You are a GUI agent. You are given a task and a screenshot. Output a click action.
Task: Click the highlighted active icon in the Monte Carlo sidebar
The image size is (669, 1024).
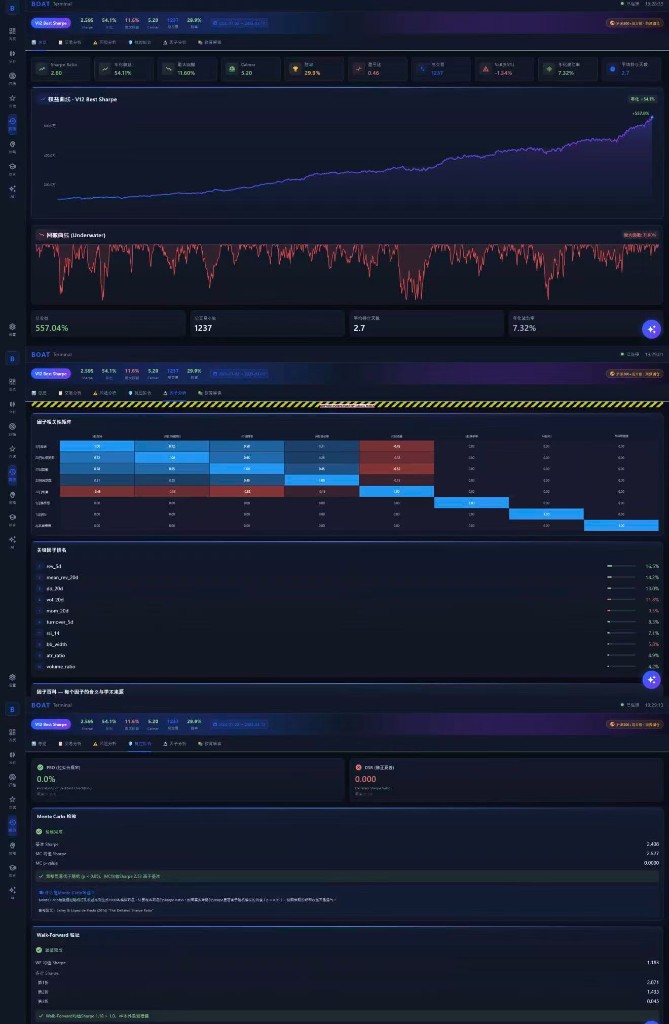click(x=12, y=825)
